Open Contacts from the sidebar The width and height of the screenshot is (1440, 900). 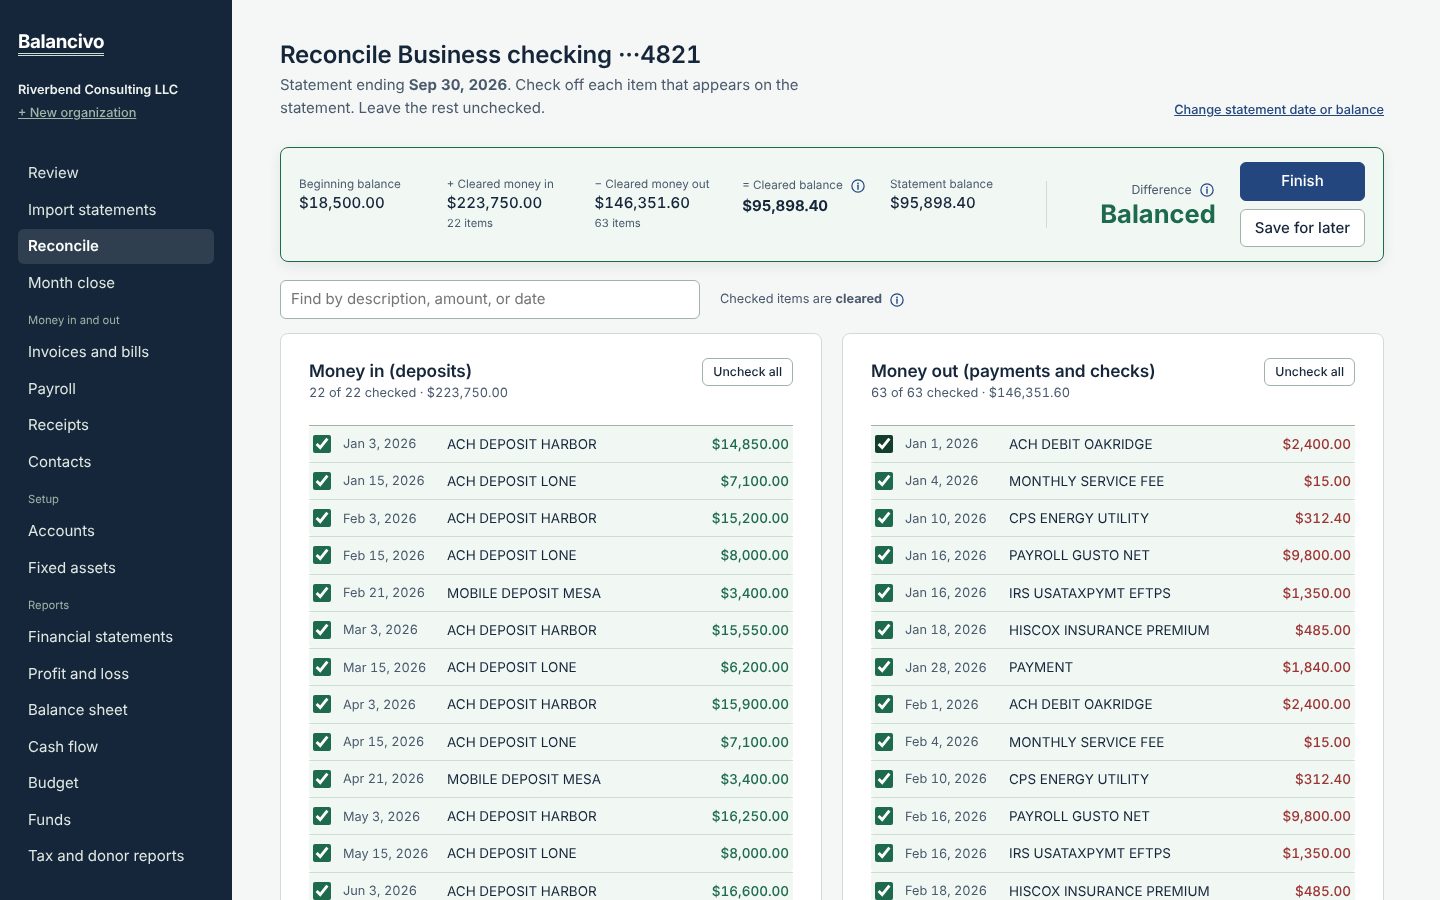tap(116, 462)
